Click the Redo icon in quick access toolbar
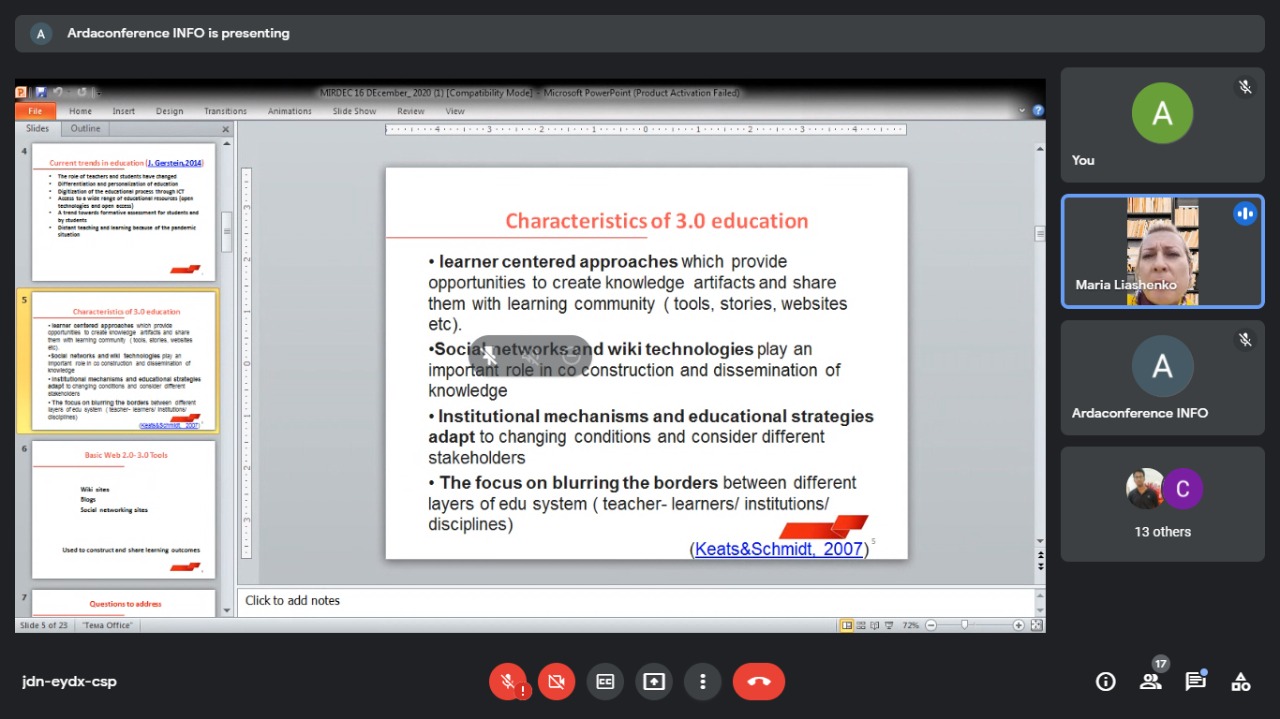 (x=82, y=92)
